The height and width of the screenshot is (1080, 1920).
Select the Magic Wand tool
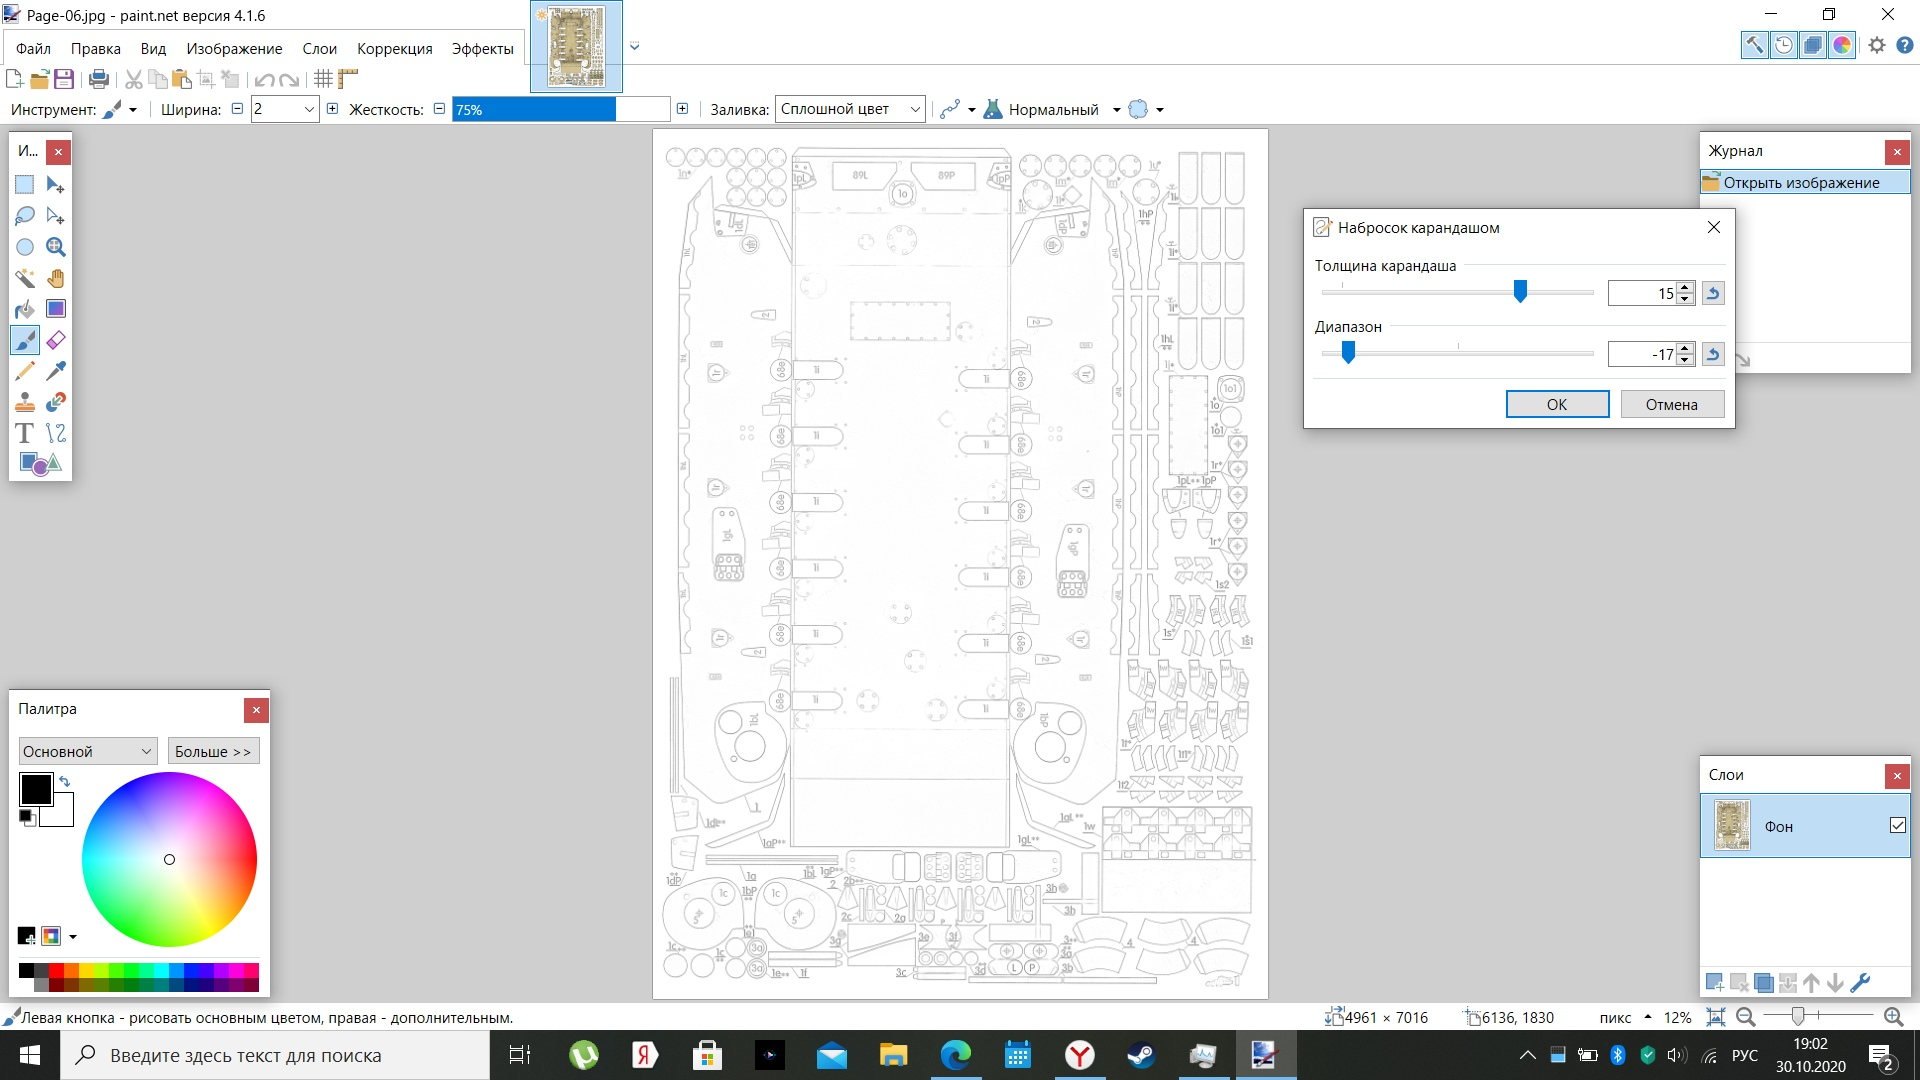tap(25, 278)
